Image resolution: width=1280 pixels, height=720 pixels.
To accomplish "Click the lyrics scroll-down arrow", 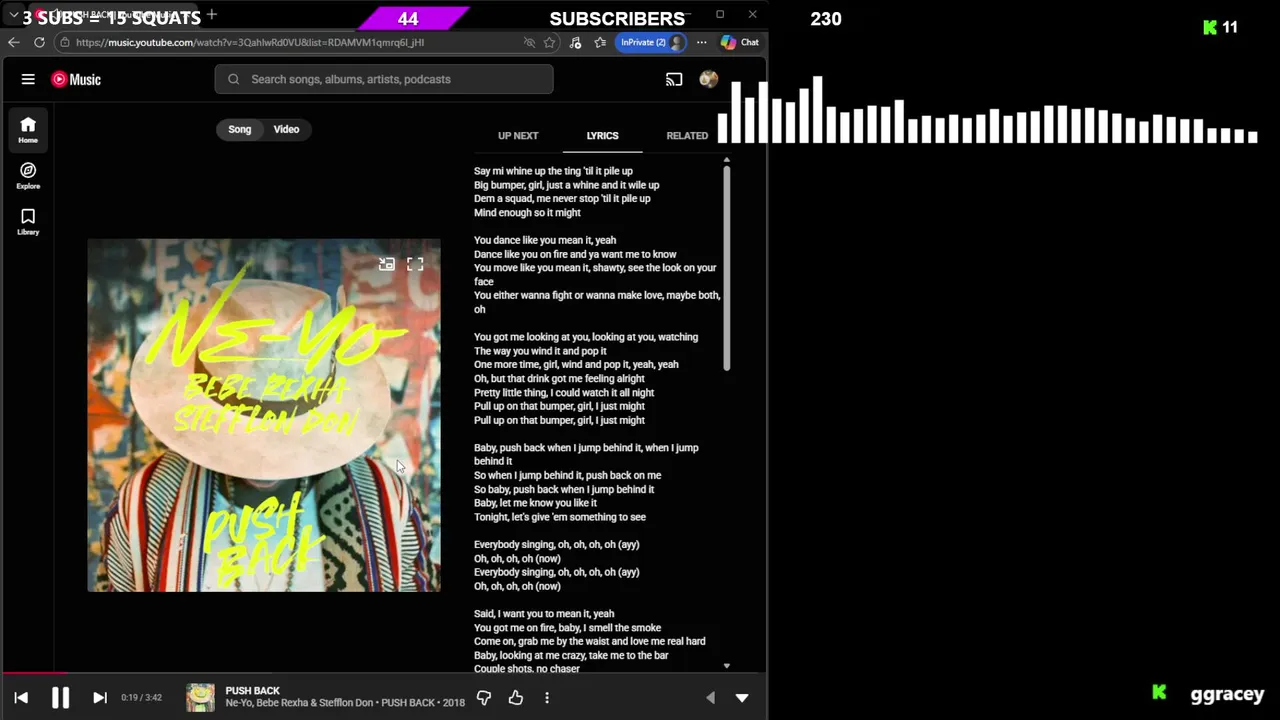I will pos(727,666).
